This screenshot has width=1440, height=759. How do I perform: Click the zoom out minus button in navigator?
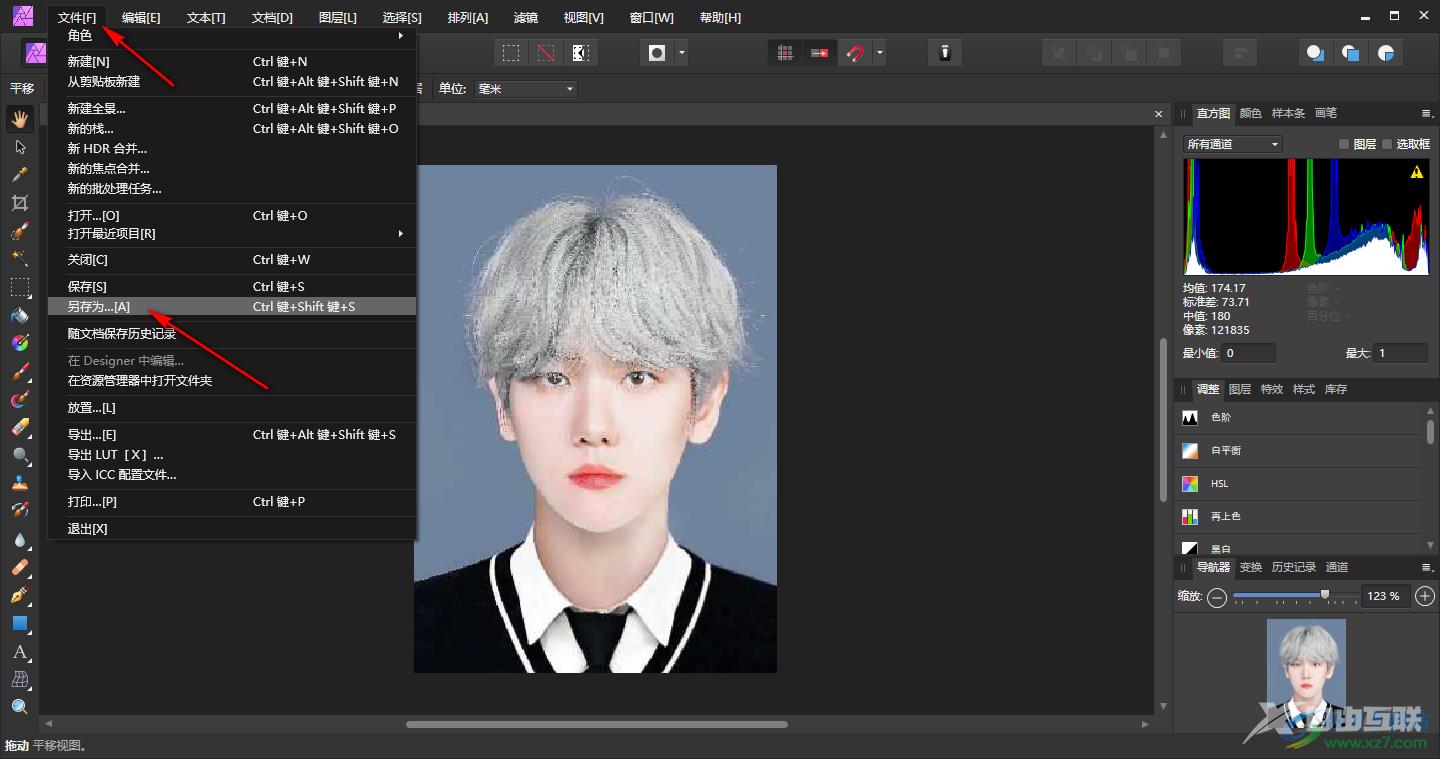[1217, 597]
